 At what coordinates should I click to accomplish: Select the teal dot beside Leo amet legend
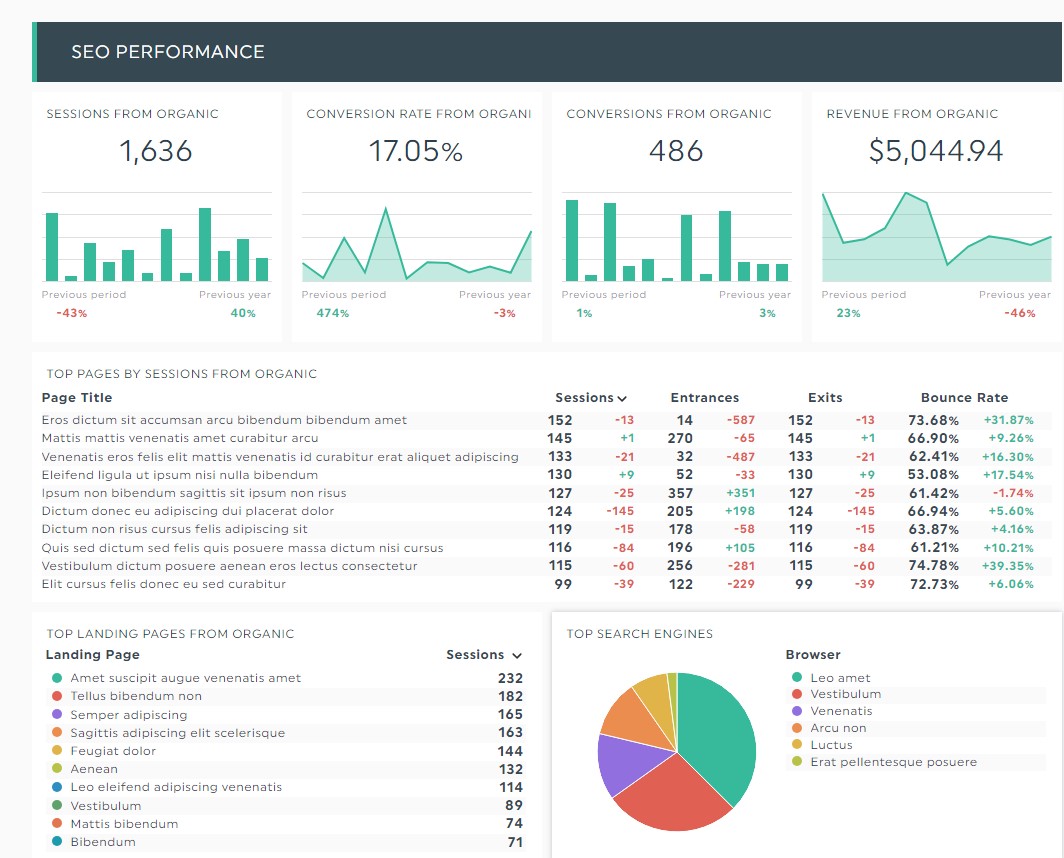[x=797, y=677]
